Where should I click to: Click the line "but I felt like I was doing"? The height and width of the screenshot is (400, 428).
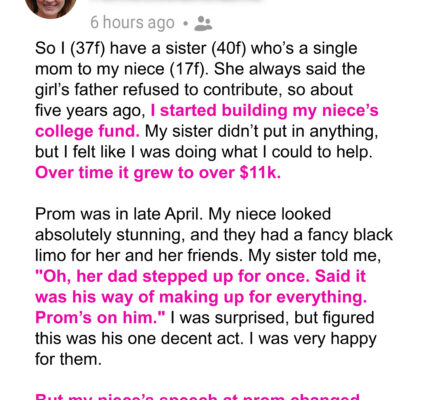203,152
